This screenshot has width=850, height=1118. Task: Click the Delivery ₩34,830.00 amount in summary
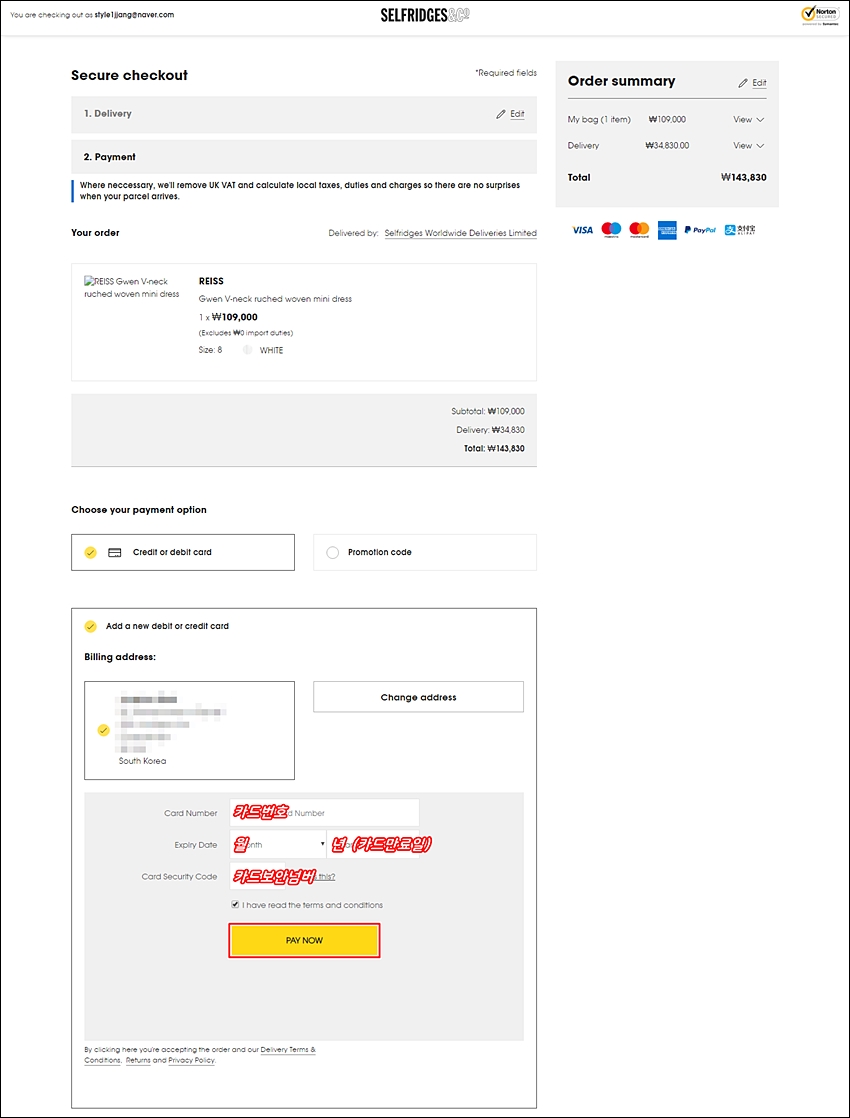(x=667, y=145)
